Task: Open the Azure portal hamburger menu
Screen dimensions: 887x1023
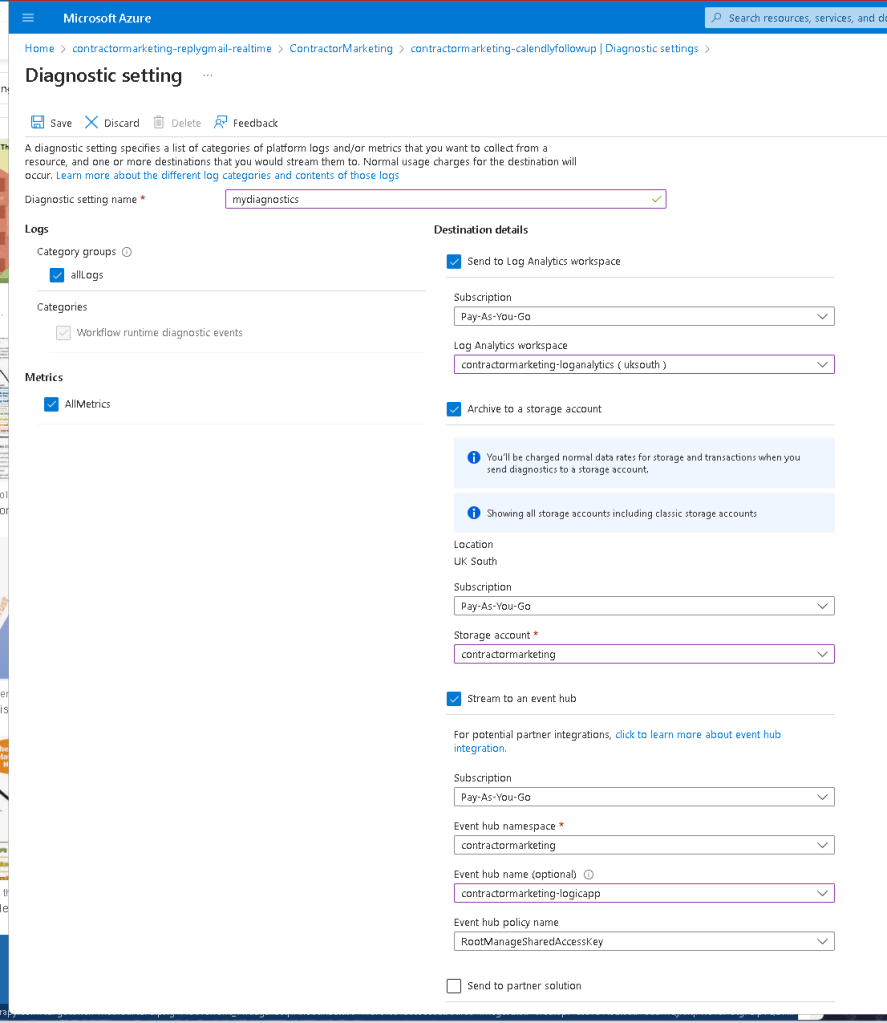Action: 28,18
